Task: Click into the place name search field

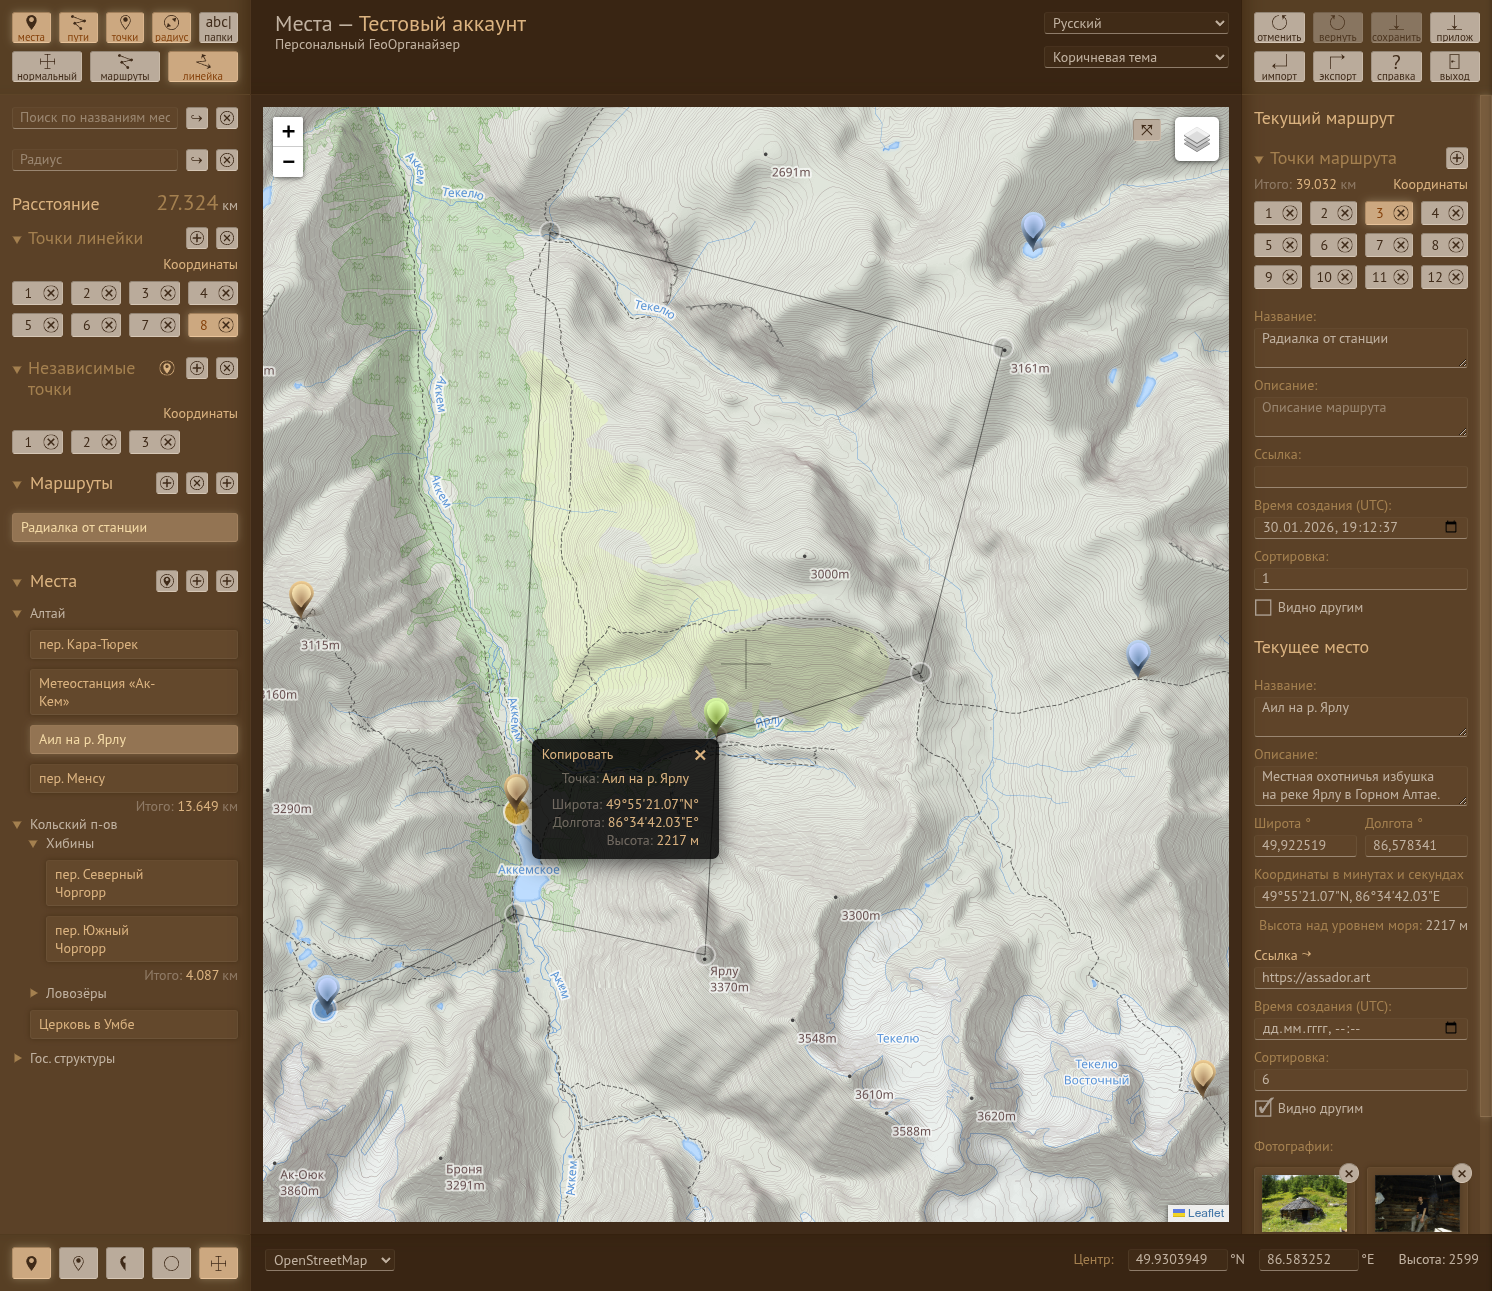Action: point(95,118)
